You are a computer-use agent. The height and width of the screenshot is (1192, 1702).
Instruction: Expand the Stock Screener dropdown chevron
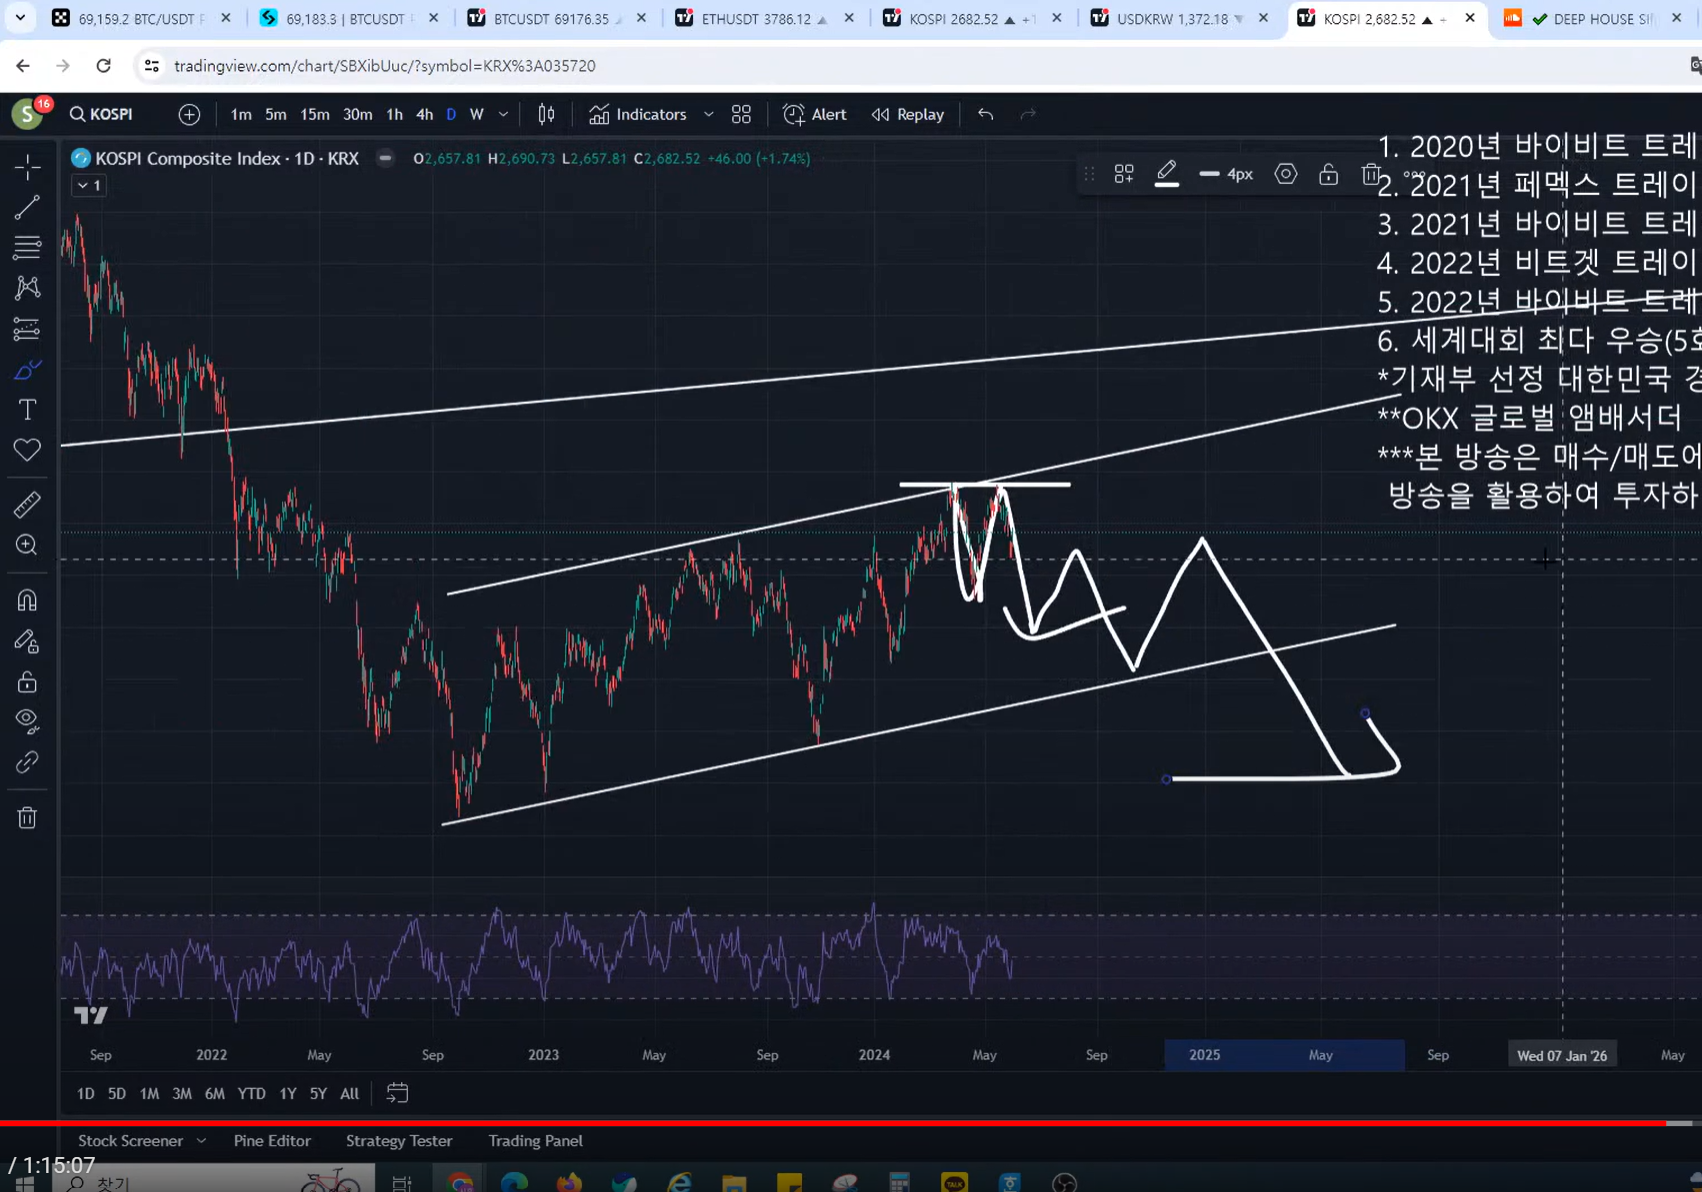(201, 1141)
